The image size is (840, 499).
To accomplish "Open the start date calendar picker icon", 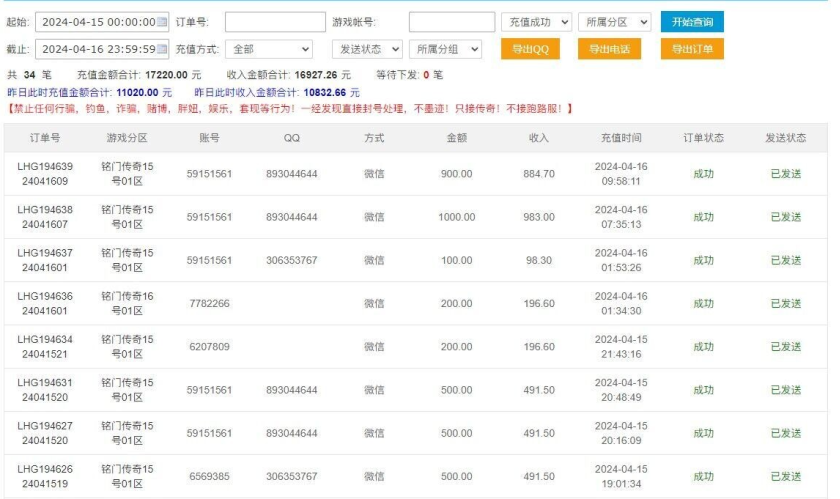I will click(x=162, y=22).
